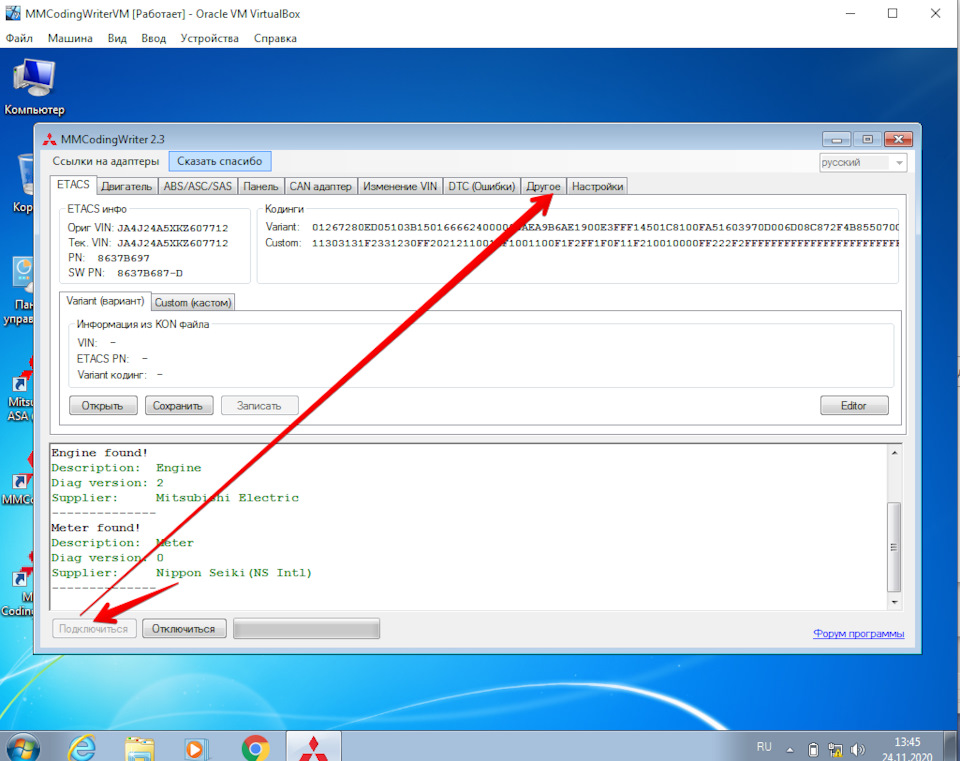Click the log scrollbar thumb
Screen dimensions: 960x761
[x=894, y=547]
